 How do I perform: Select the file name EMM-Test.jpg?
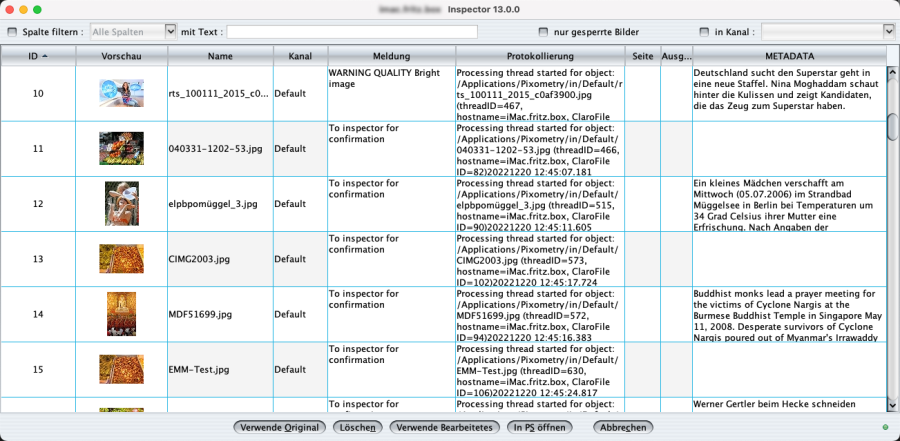[x=199, y=370]
